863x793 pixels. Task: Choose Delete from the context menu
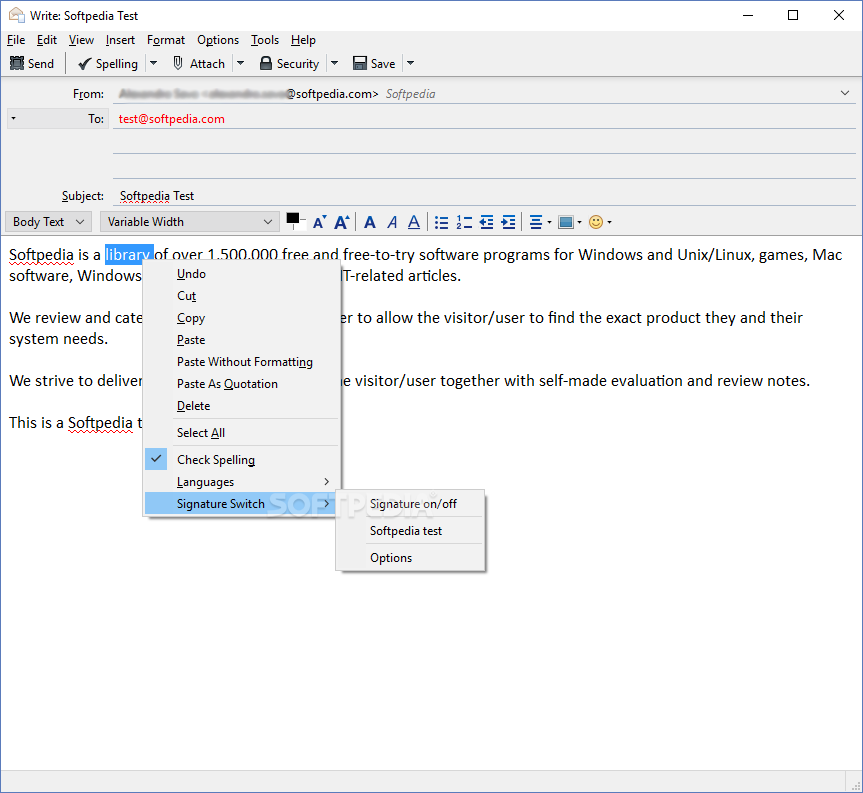pyautogui.click(x=242, y=406)
